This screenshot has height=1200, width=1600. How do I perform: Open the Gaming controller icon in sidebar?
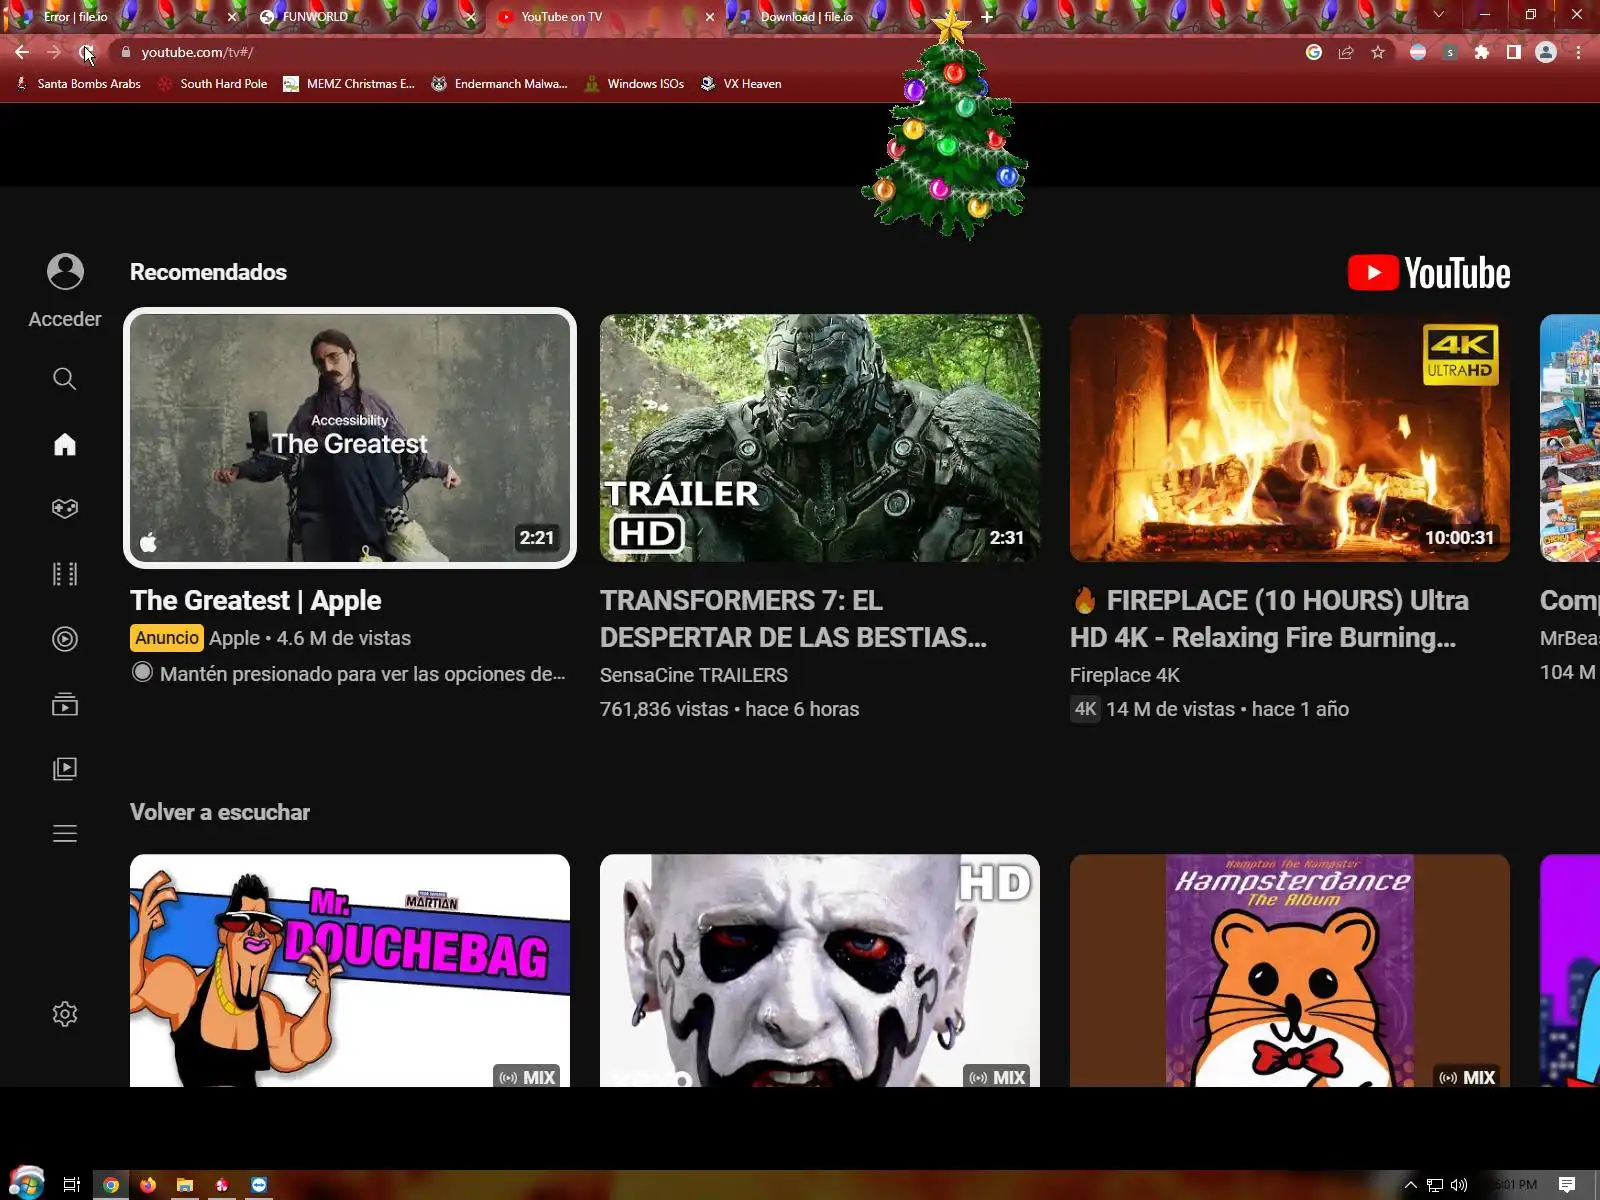click(64, 509)
